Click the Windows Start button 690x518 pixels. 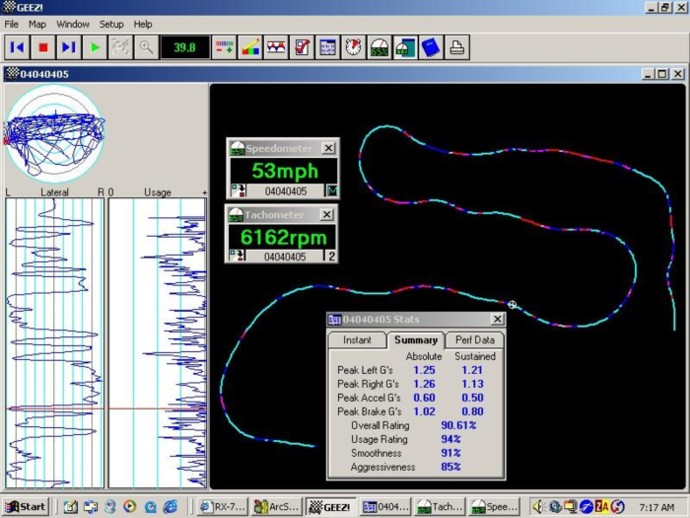(x=27, y=506)
